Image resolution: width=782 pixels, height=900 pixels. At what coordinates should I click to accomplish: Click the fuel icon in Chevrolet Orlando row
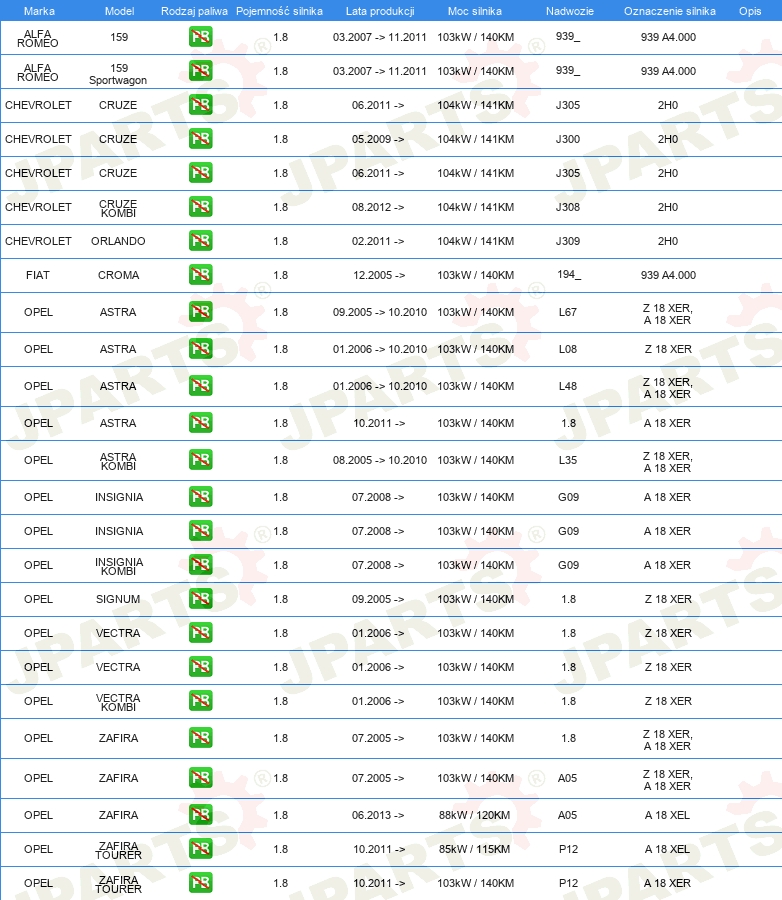click(x=200, y=240)
